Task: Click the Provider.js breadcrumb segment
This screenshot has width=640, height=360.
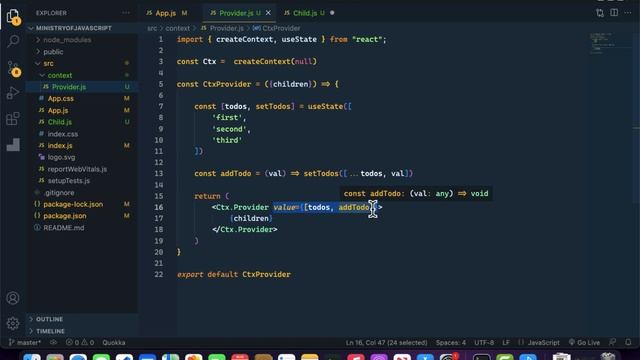Action: (222, 28)
